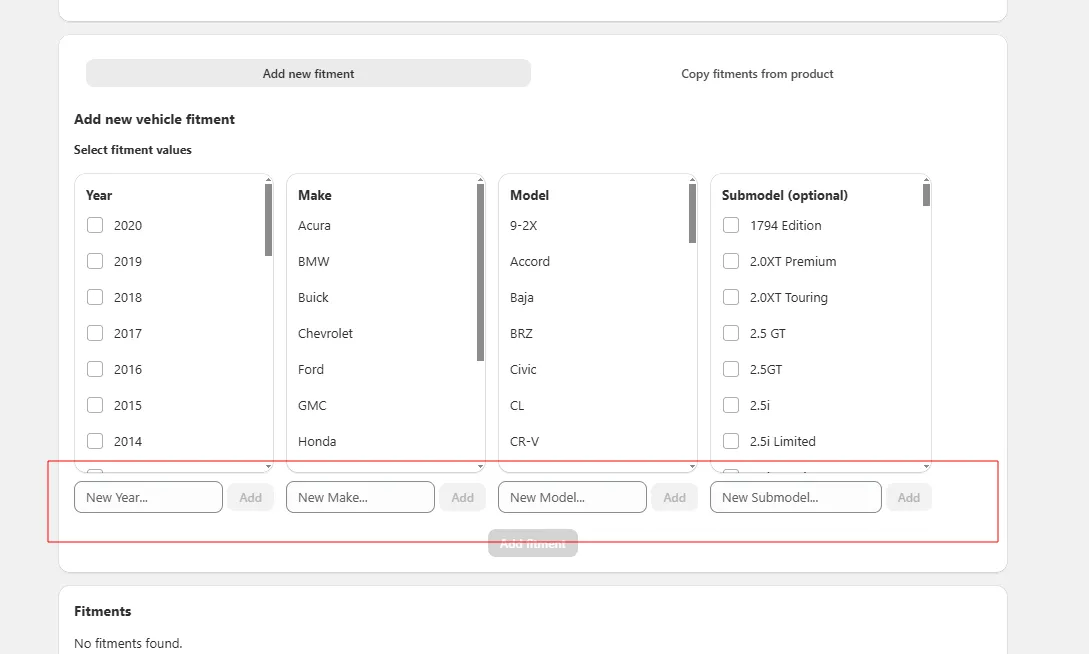Image resolution: width=1089 pixels, height=654 pixels.
Task: Pick Honda in the Make list
Action: (x=317, y=441)
